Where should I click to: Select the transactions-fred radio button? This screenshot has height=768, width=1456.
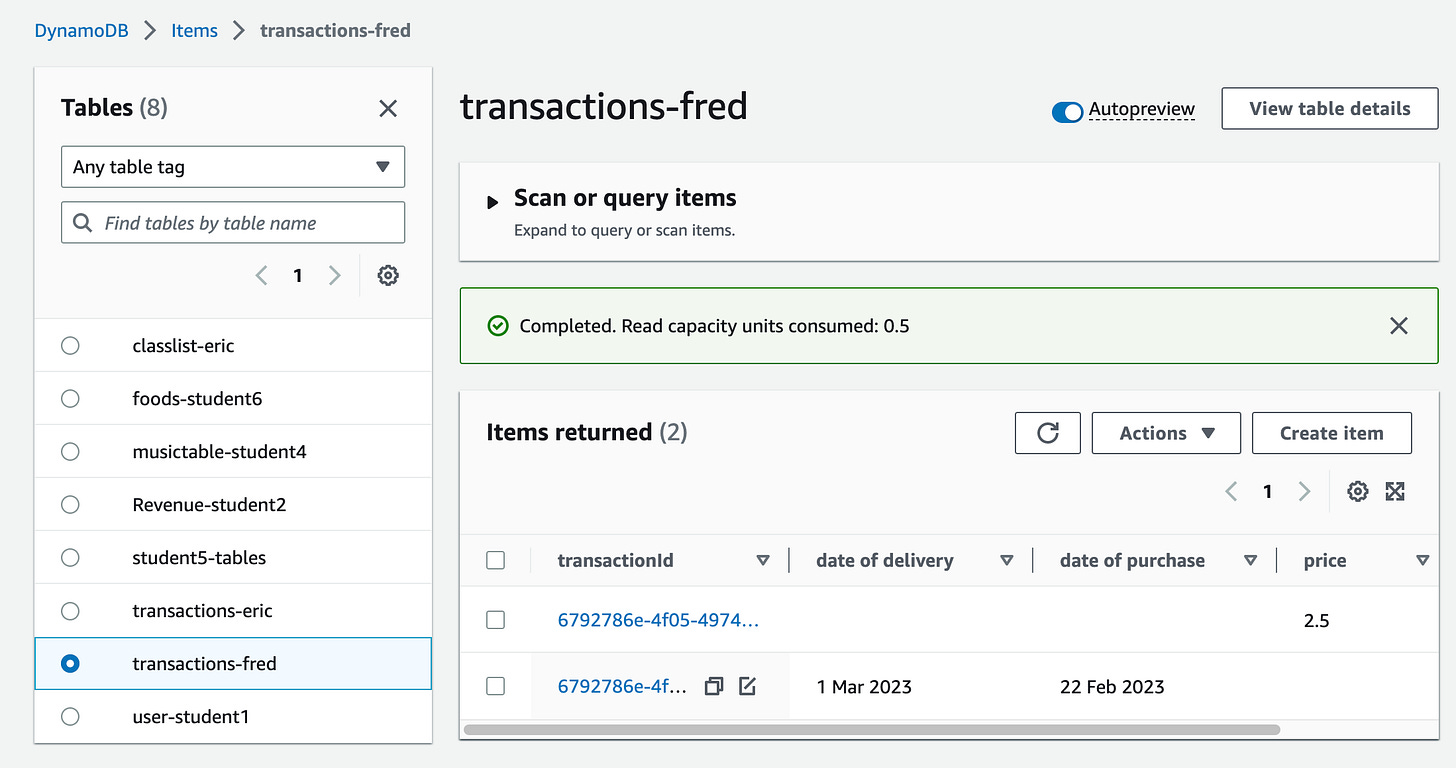point(70,663)
